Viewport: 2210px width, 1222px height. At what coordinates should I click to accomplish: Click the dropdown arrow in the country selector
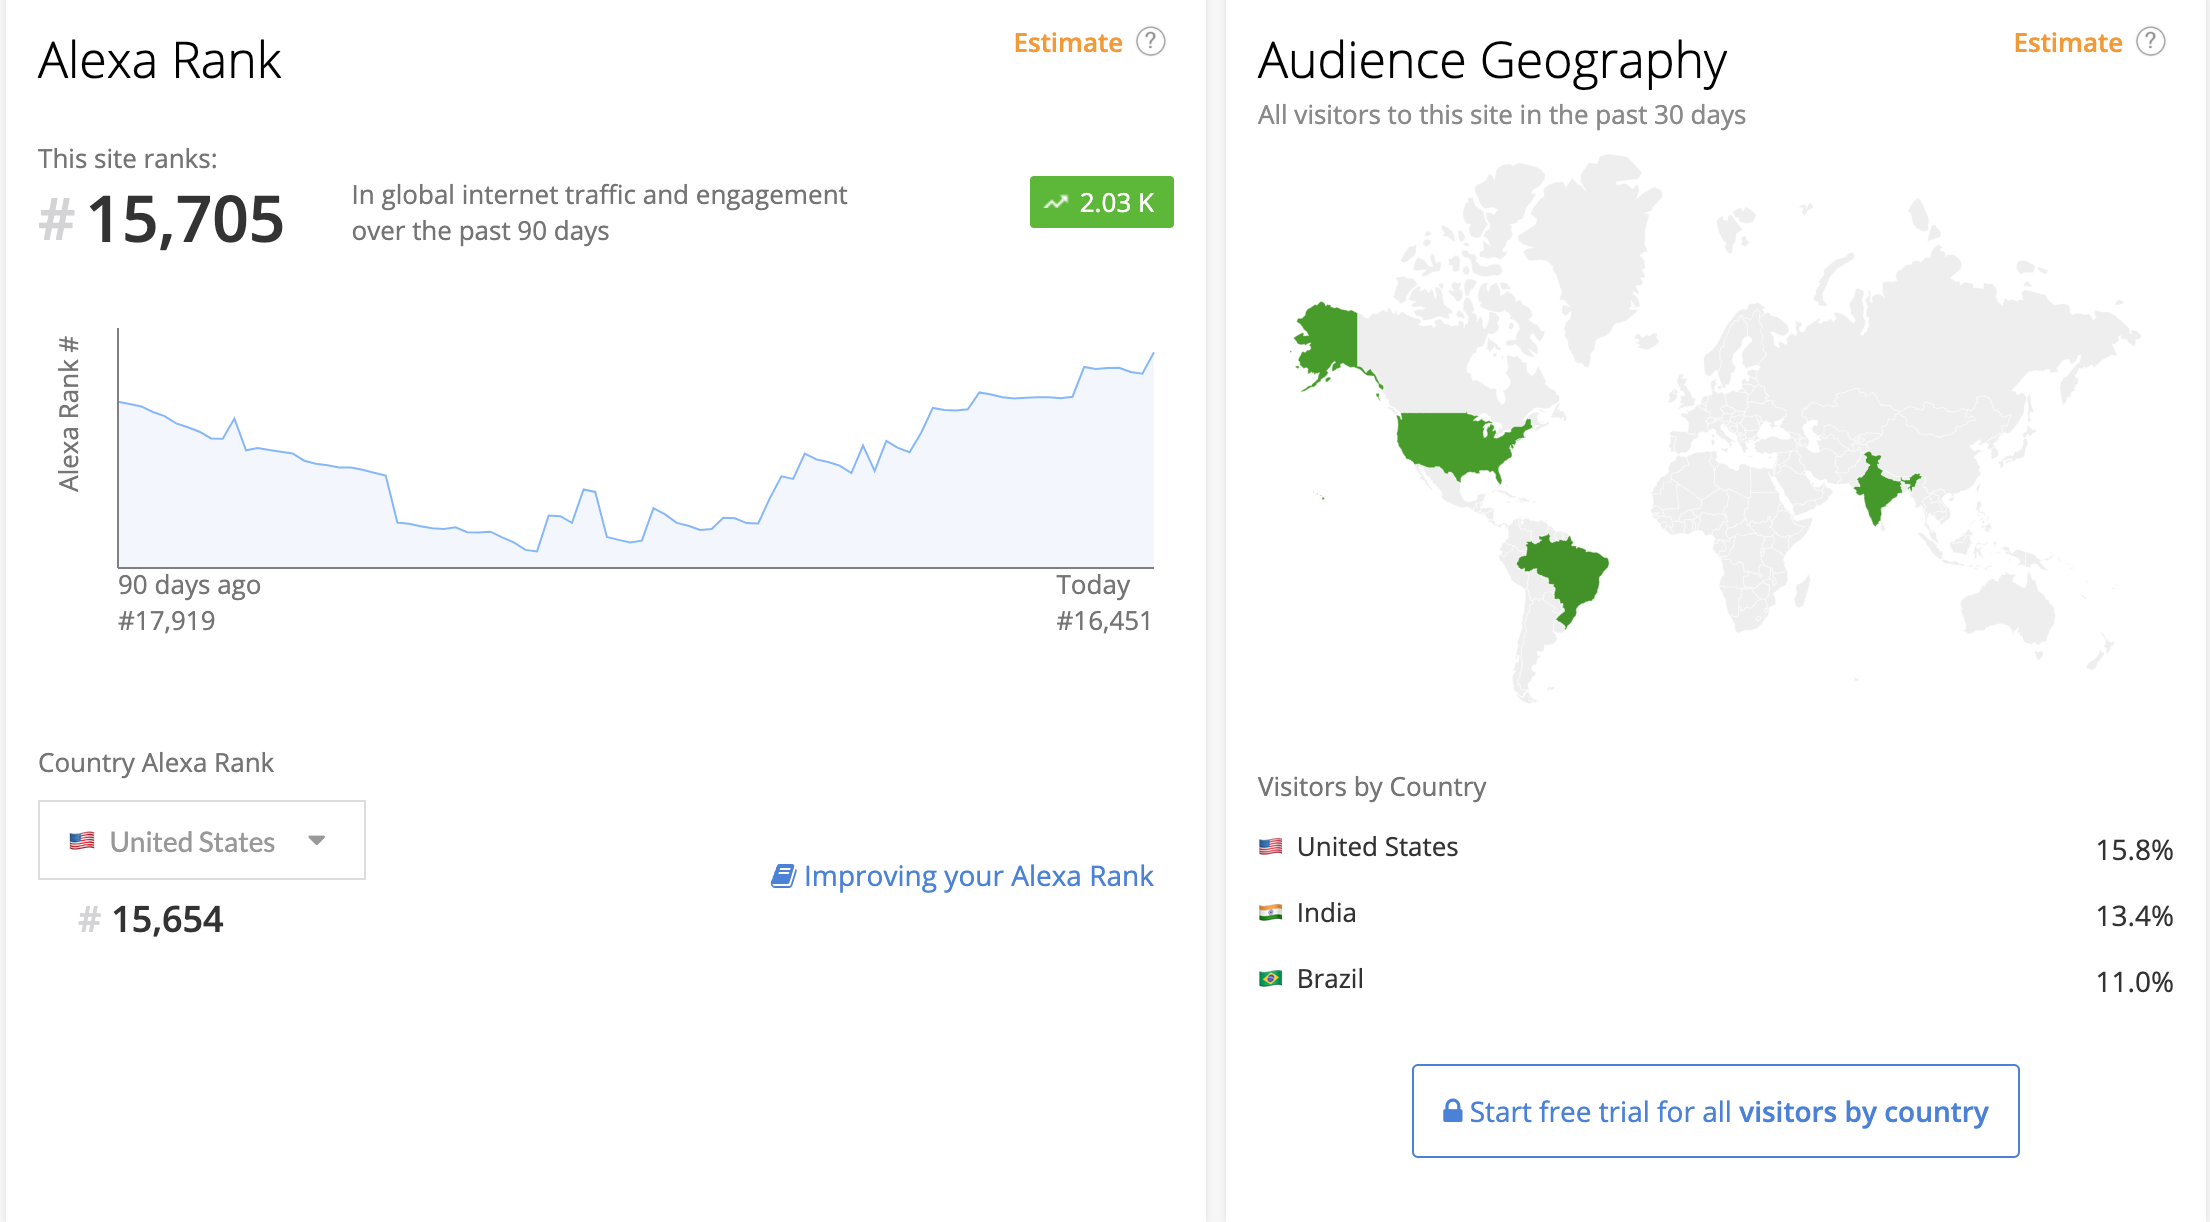click(317, 840)
